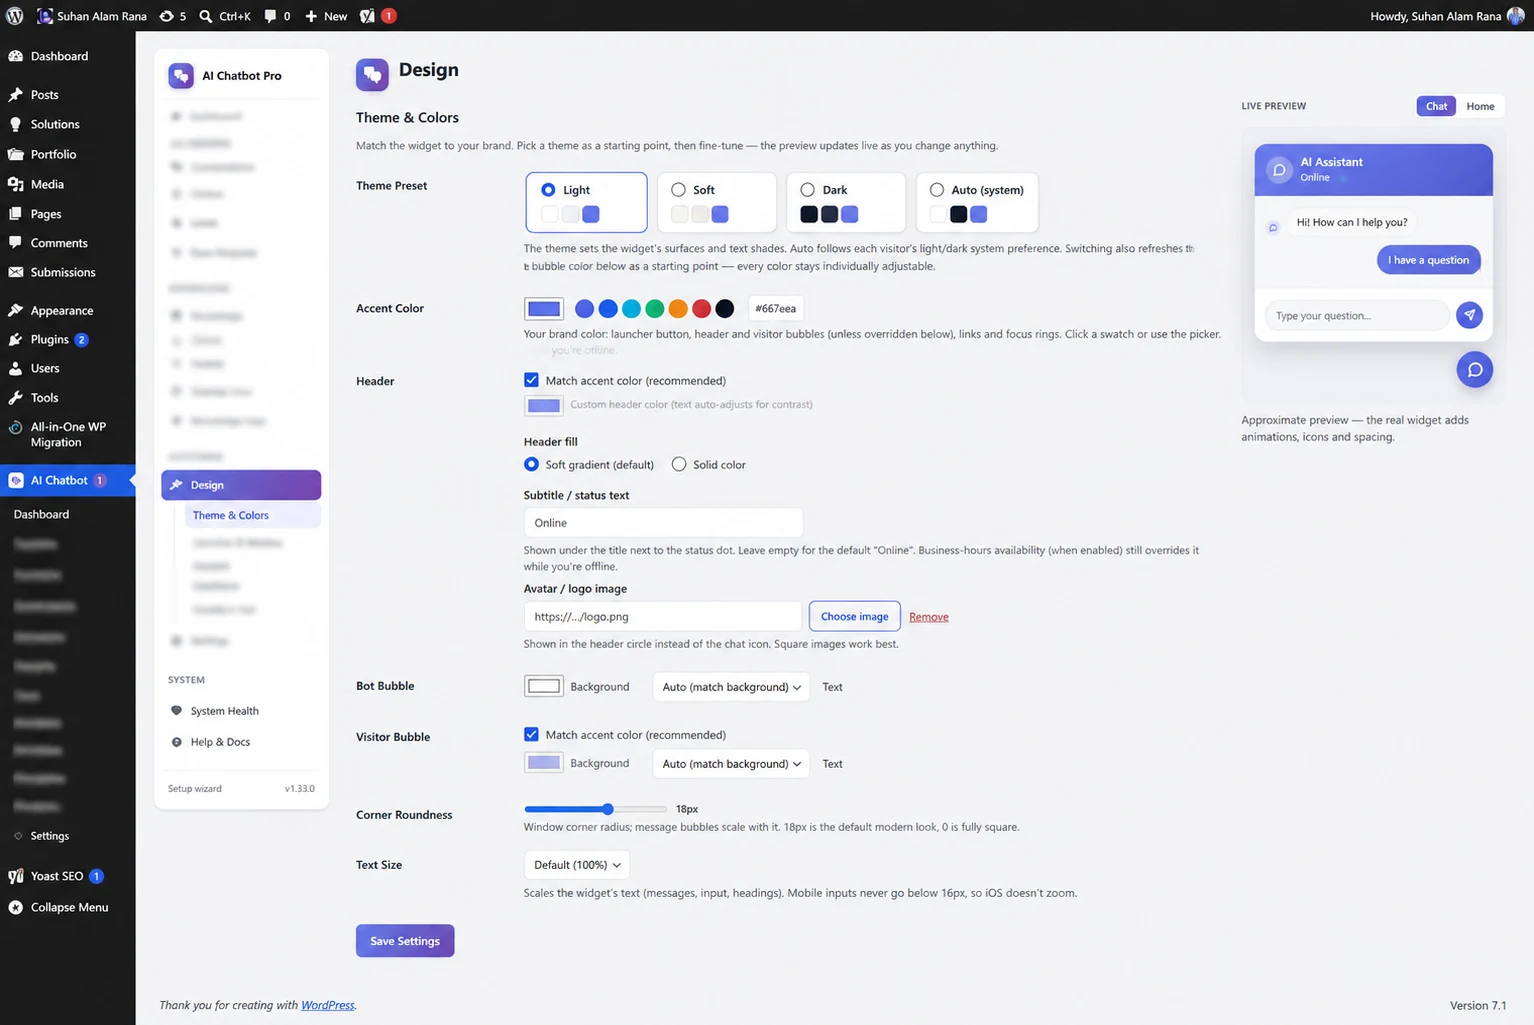Open Comments sidebar icon
Viewport: 1534px width, 1025px height.
[x=16, y=243]
